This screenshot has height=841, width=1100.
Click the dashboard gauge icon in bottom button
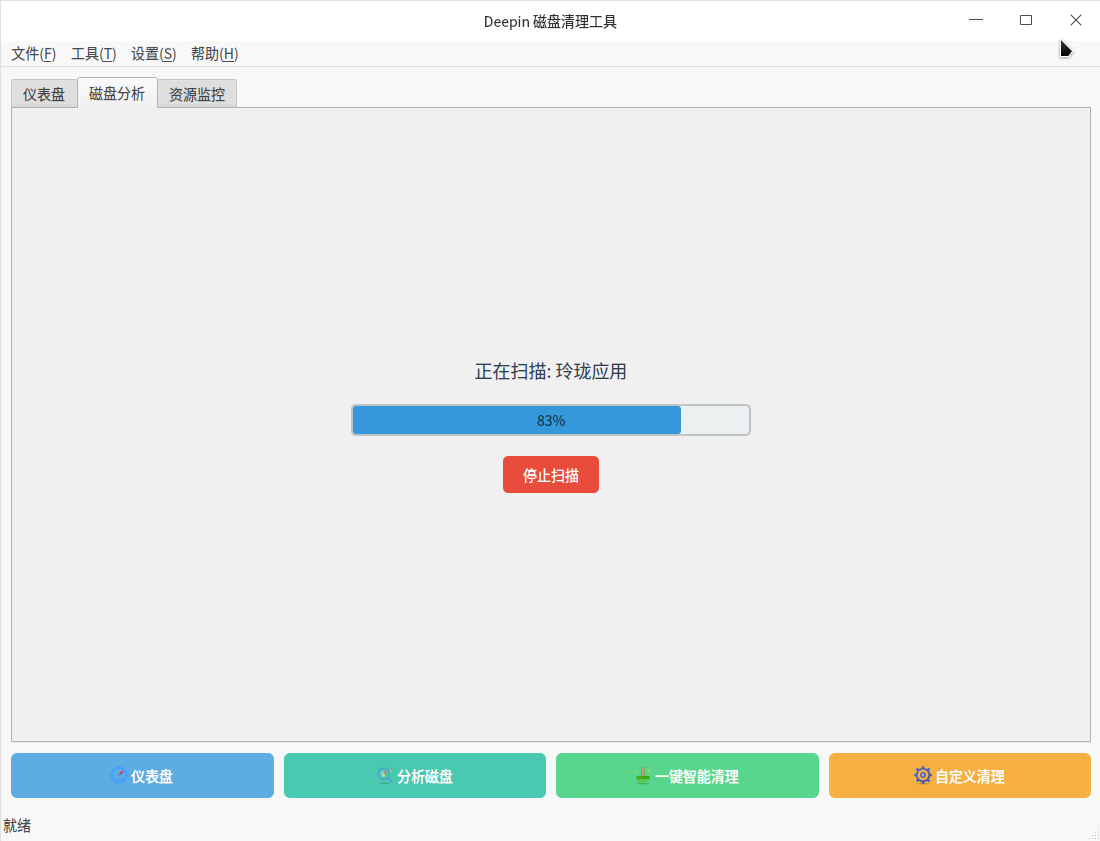[x=119, y=775]
